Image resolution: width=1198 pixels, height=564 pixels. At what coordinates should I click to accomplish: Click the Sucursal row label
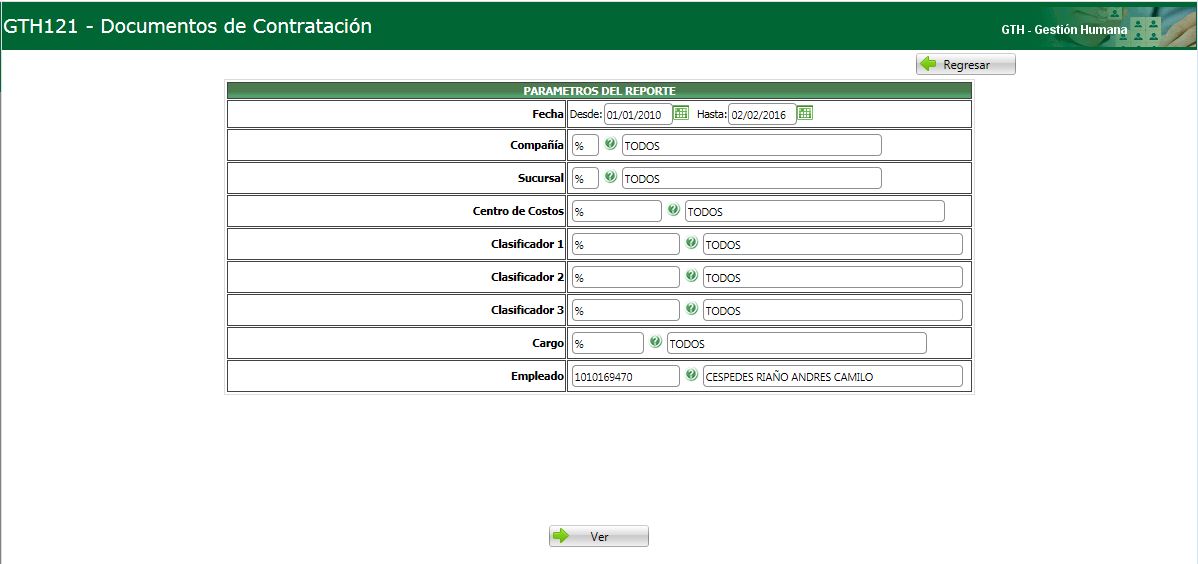tap(540, 178)
